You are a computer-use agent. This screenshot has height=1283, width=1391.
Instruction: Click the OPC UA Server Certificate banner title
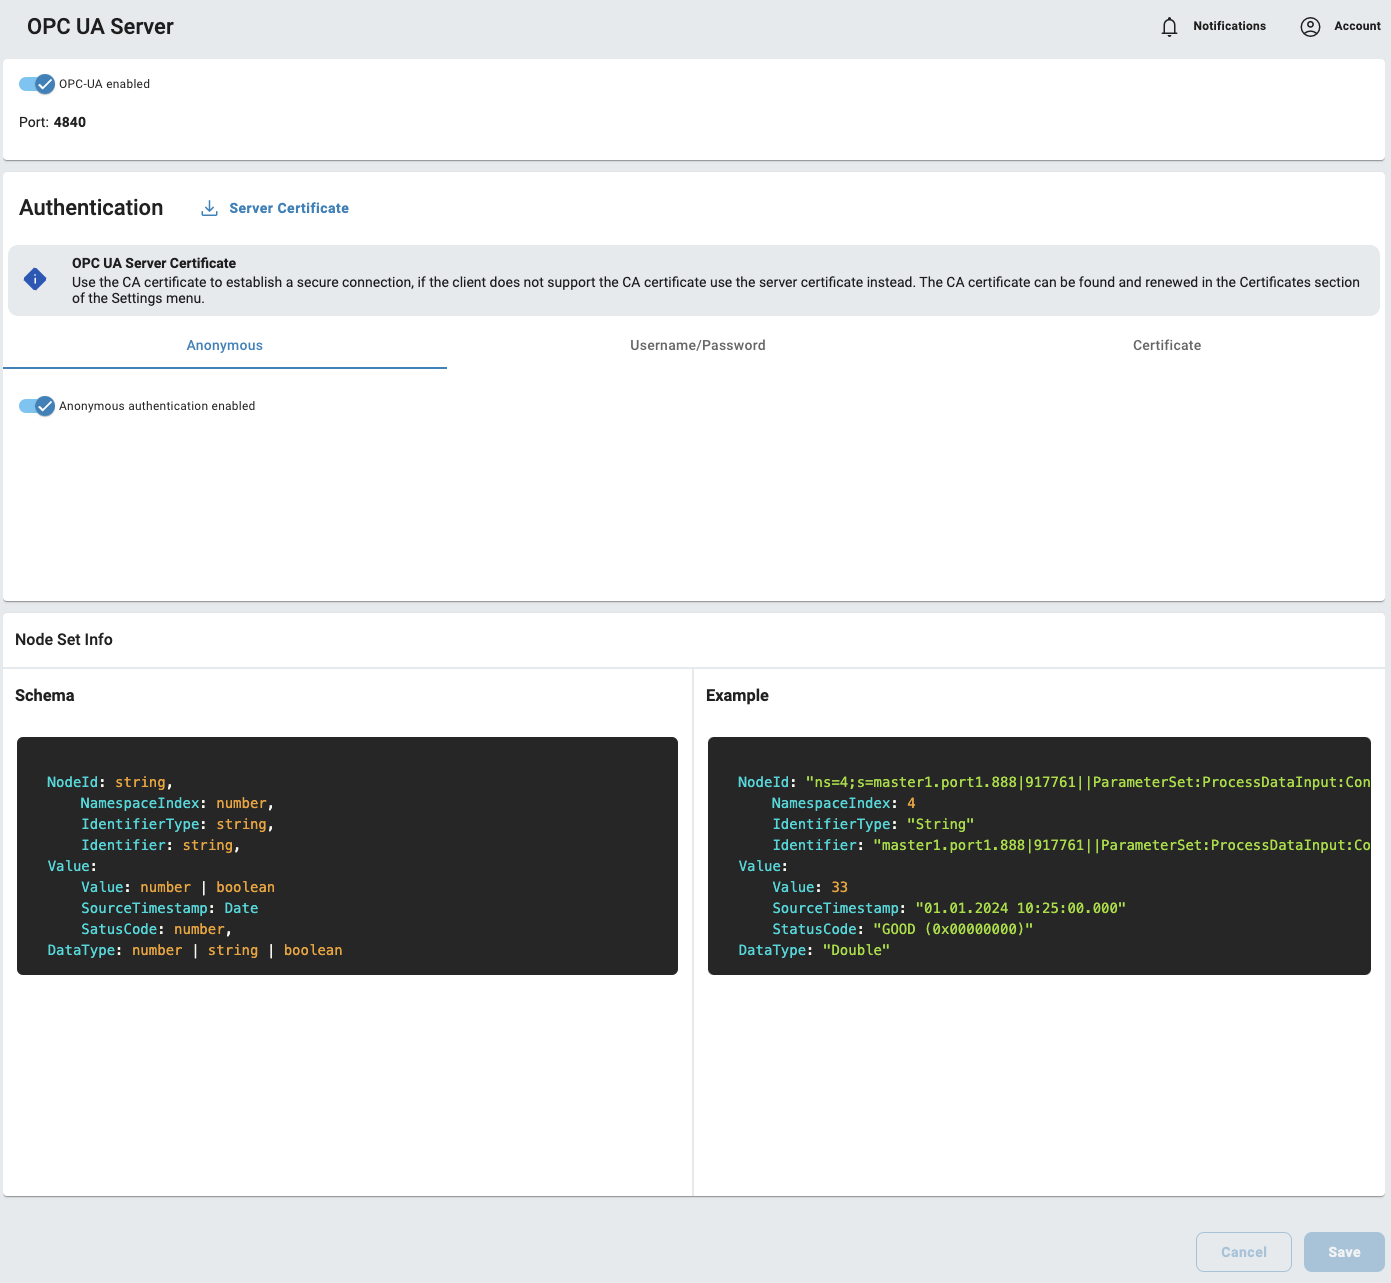point(154,263)
